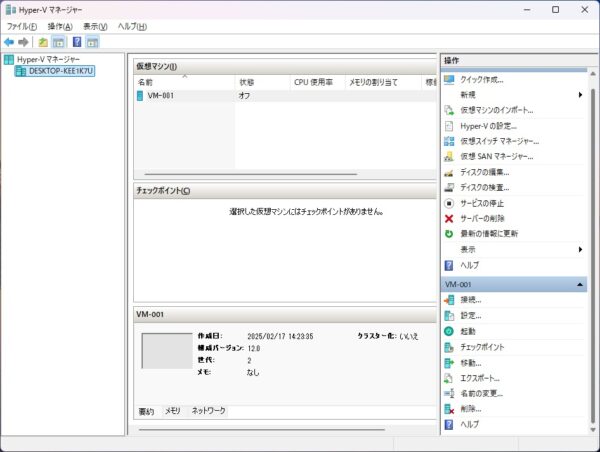Sort by メモリの割り当て column header

pos(383,82)
